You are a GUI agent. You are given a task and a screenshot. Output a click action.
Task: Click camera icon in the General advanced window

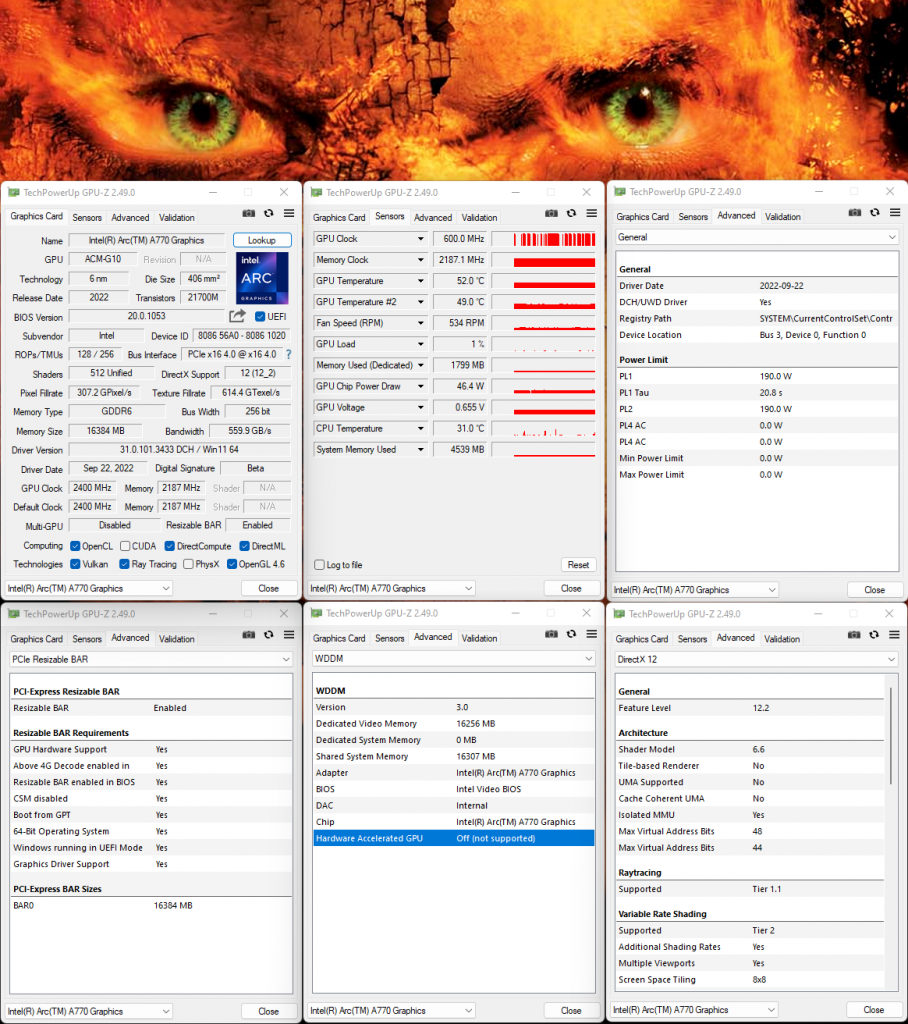pyautogui.click(x=855, y=213)
